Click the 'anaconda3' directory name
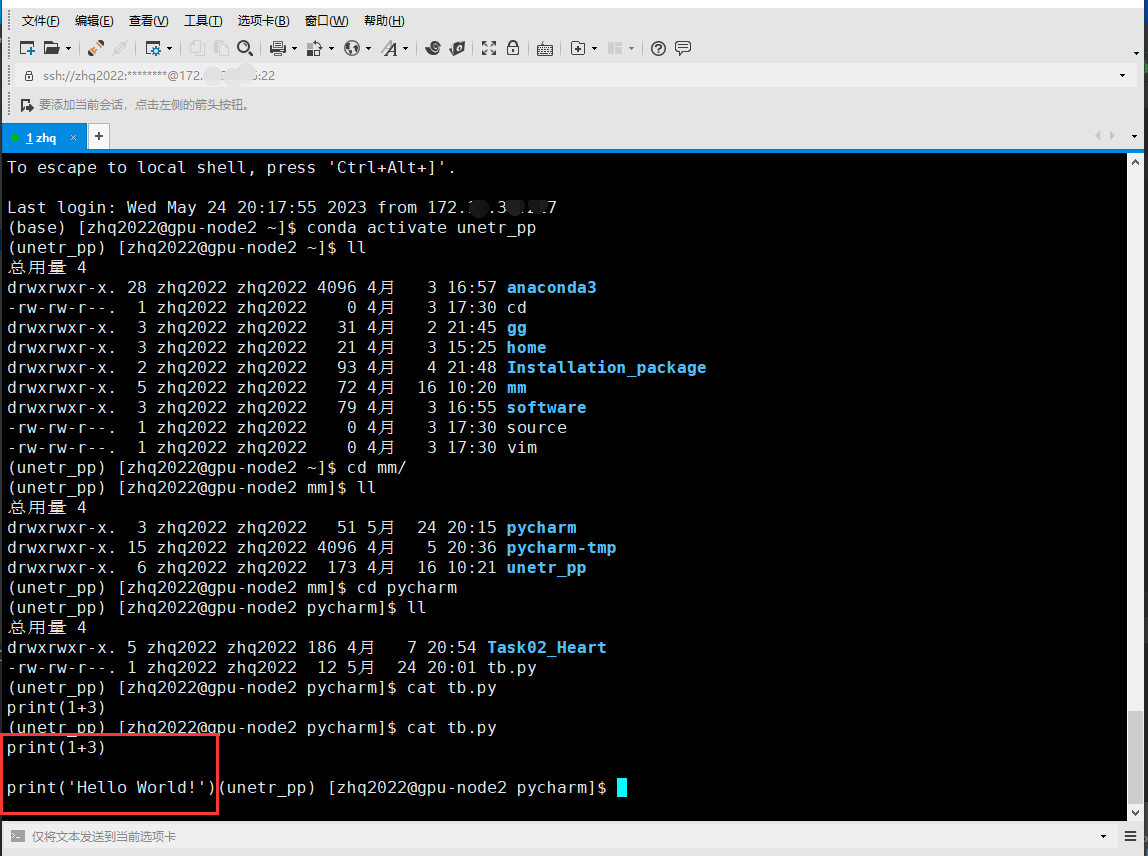 551,288
